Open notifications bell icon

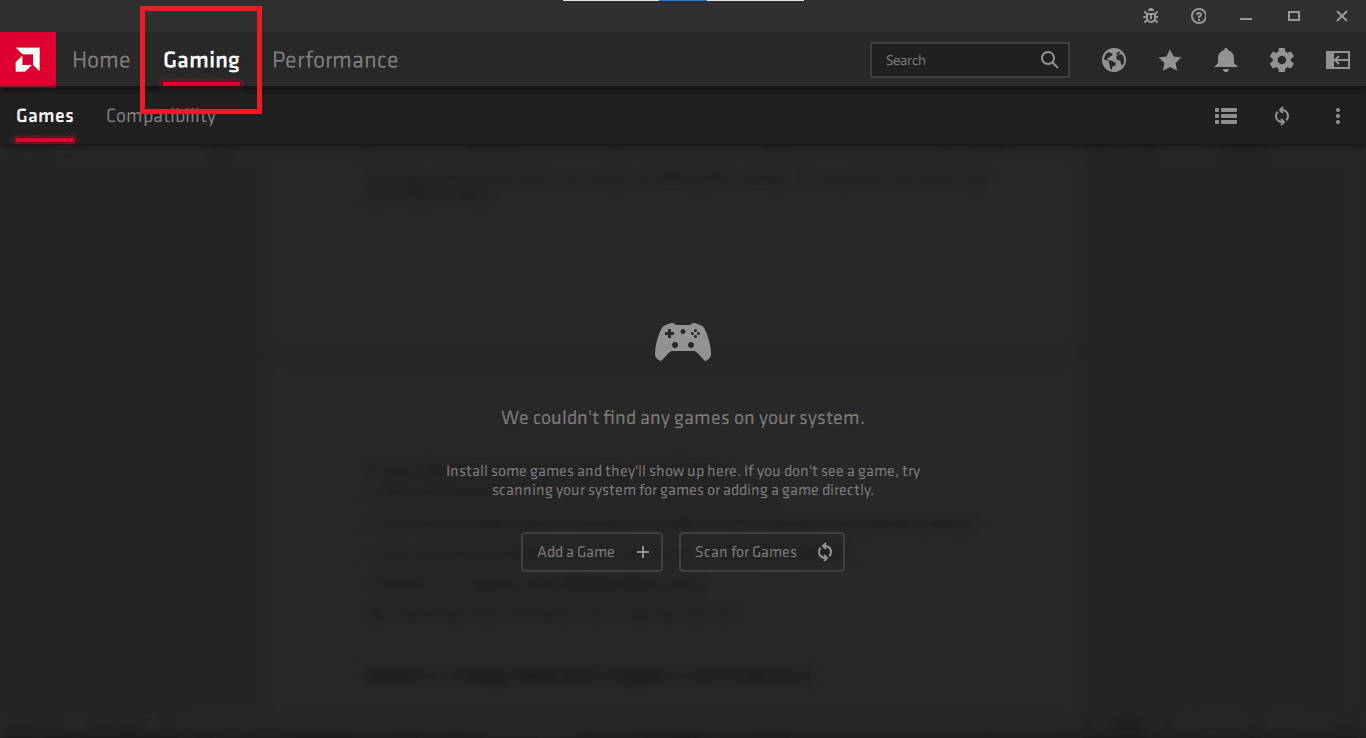(1226, 60)
